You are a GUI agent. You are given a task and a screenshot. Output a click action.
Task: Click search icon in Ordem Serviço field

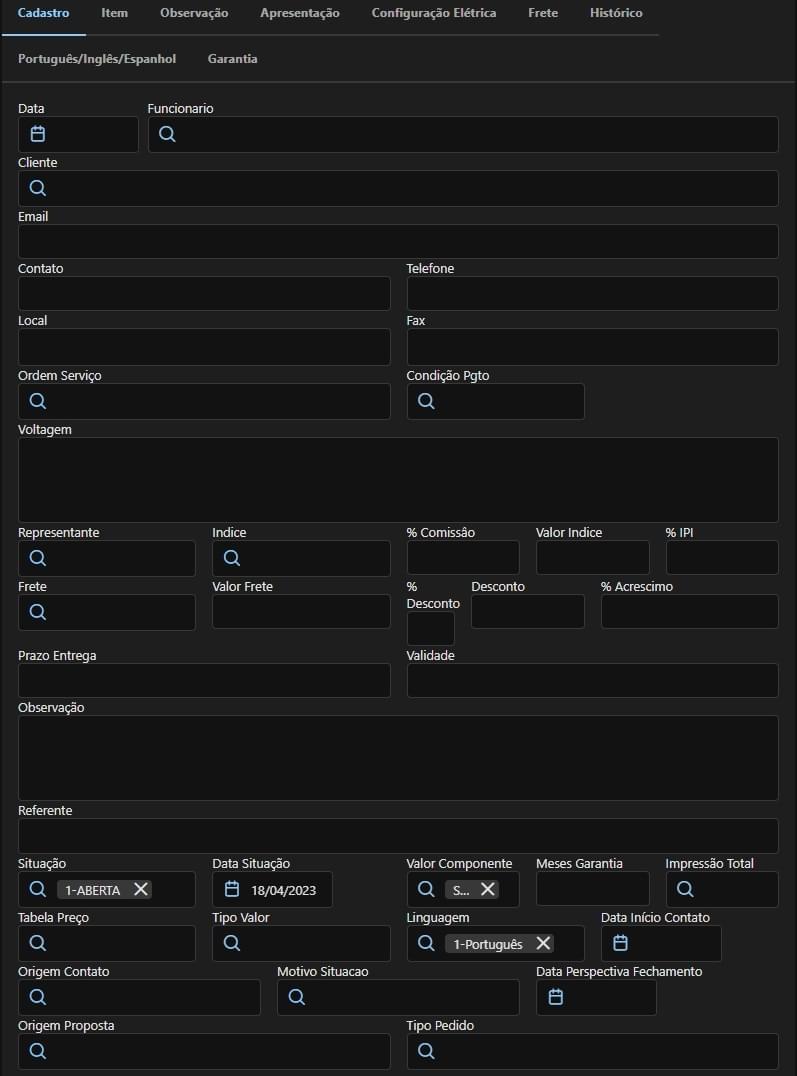38,401
